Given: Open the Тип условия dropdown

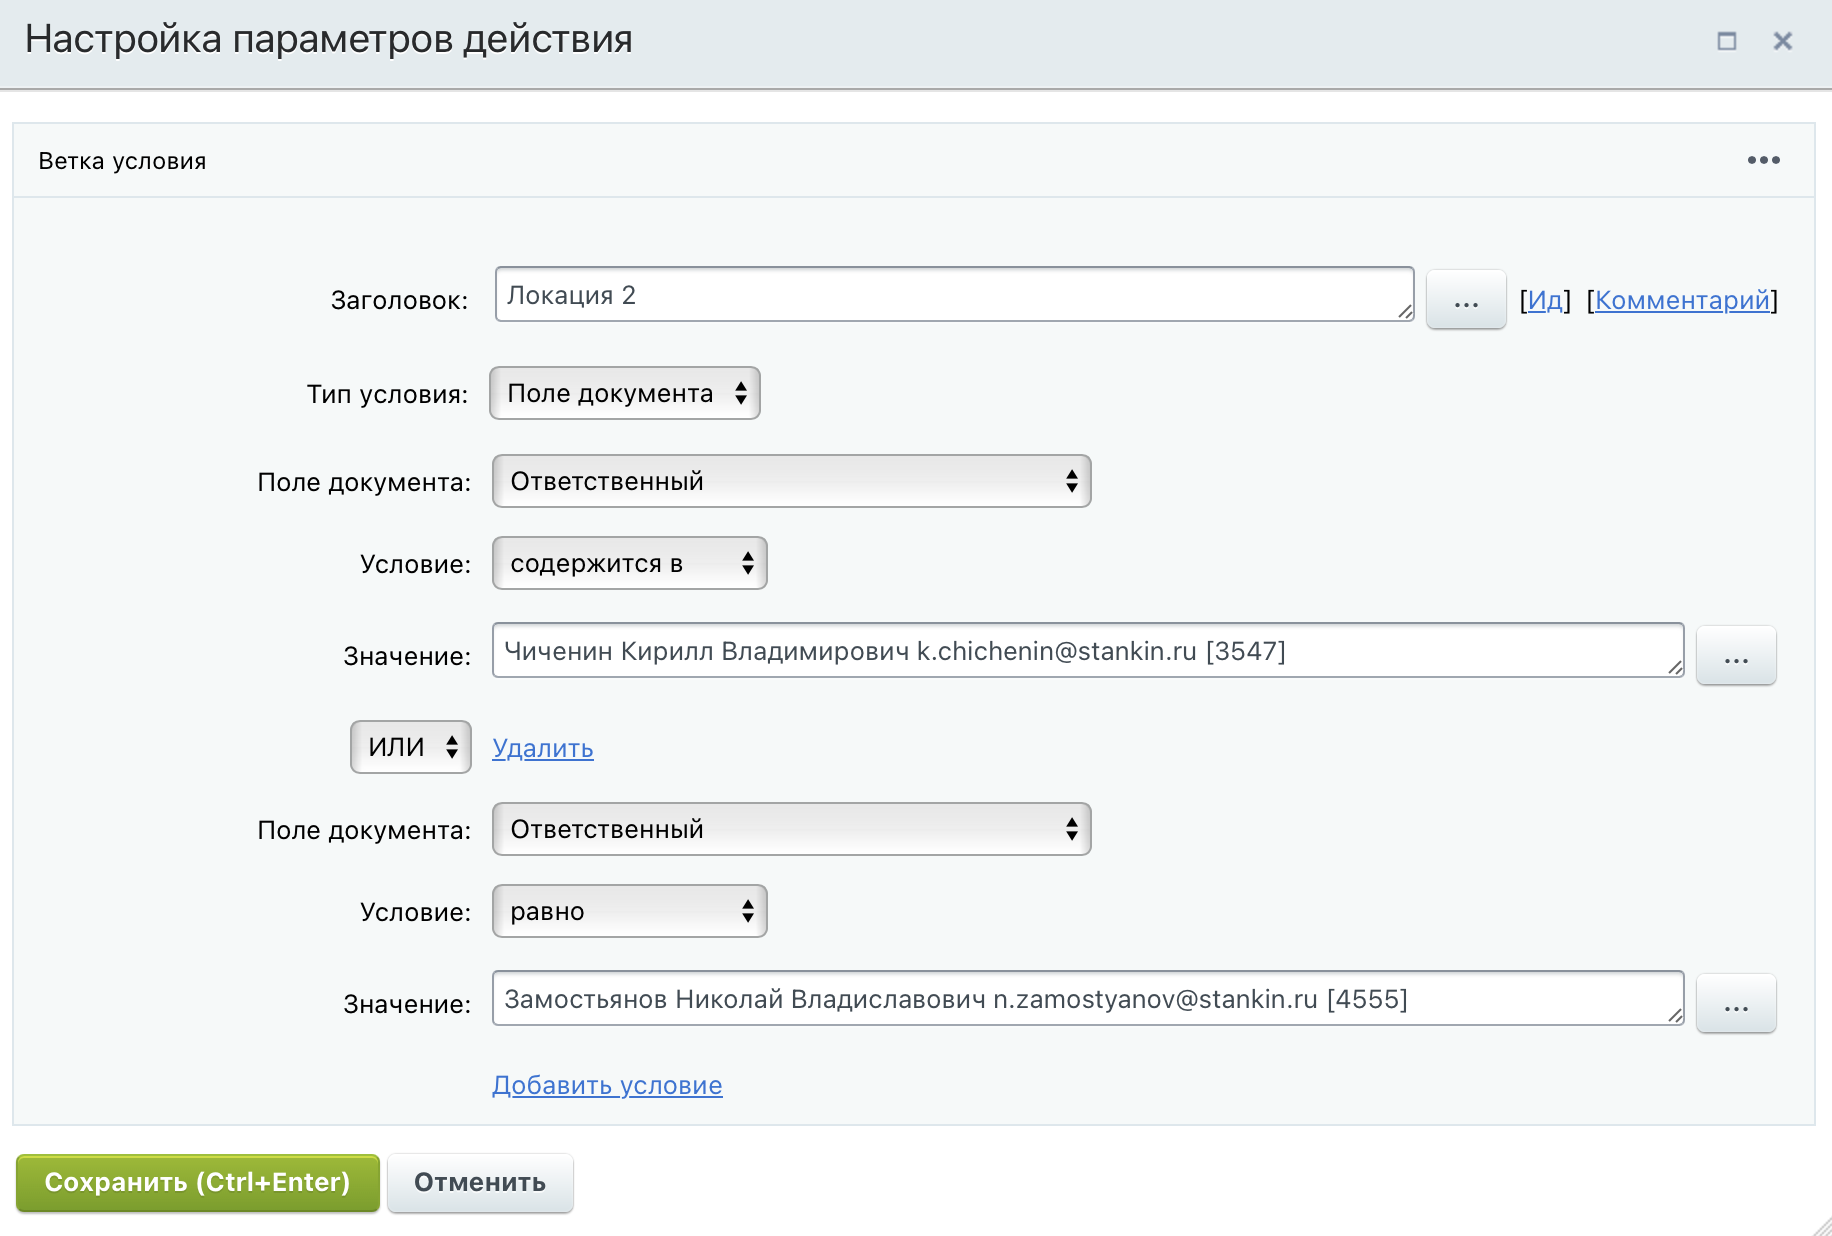Looking at the screenshot, I should 625,393.
